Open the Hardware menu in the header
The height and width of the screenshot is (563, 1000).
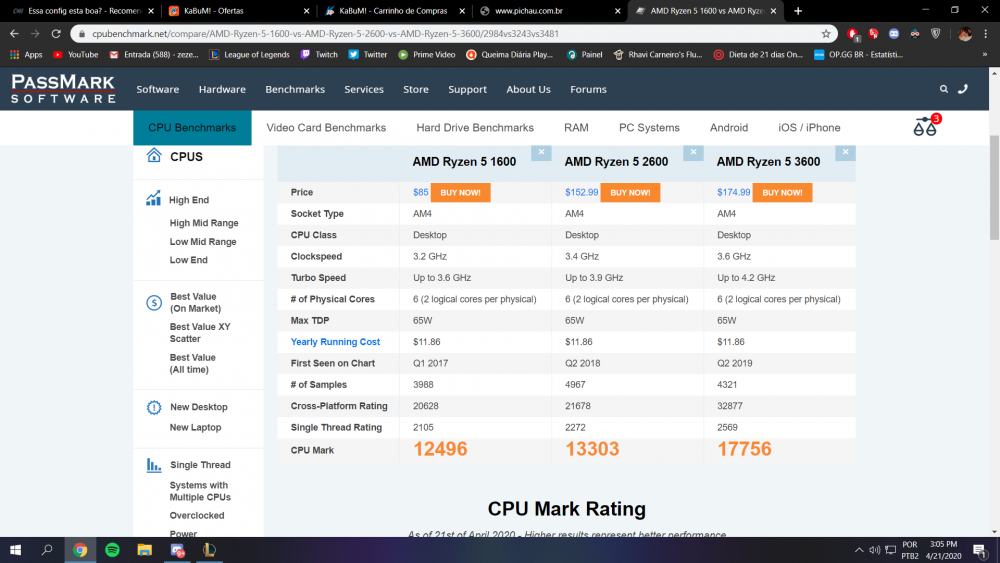tap(222, 89)
